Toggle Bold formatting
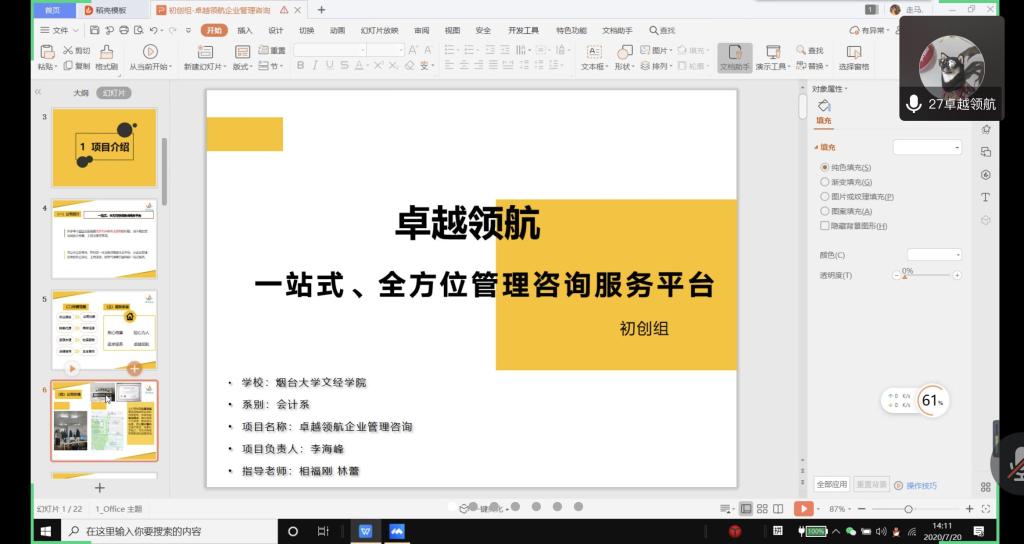The image size is (1024, 544). (x=300, y=65)
